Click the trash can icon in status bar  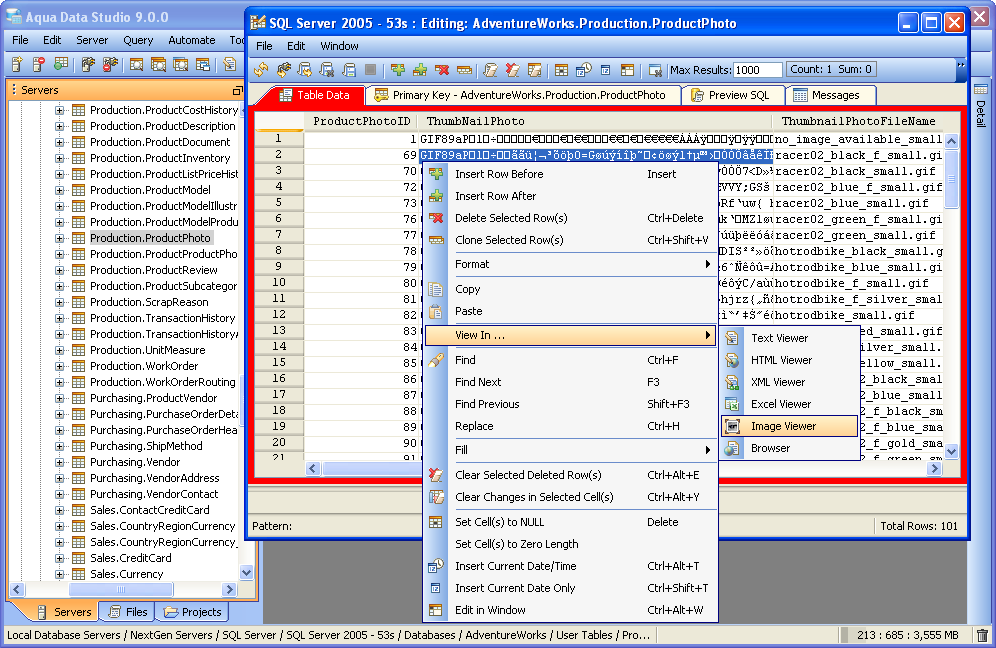[982, 635]
